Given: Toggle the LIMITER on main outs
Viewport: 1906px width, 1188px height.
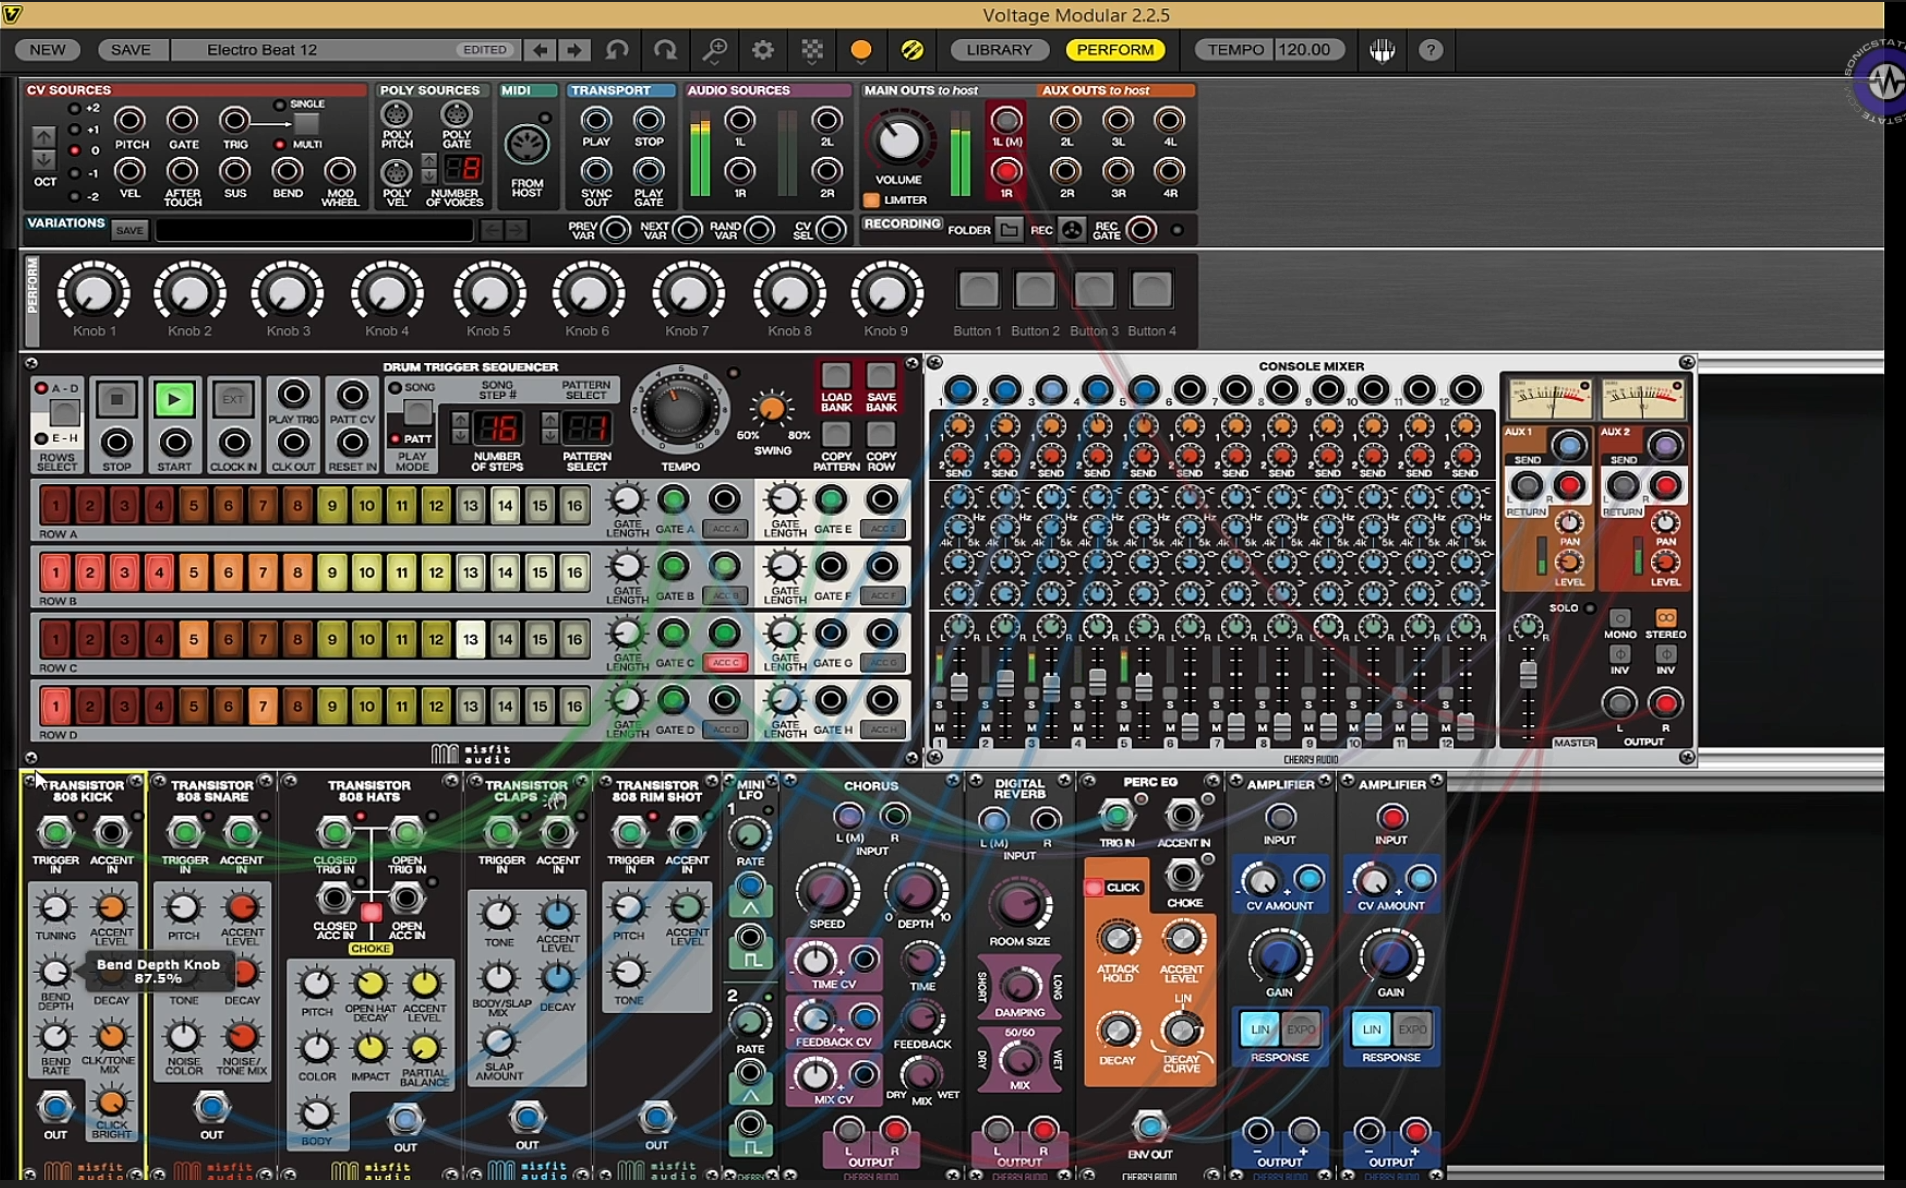Looking at the screenshot, I should tap(871, 200).
